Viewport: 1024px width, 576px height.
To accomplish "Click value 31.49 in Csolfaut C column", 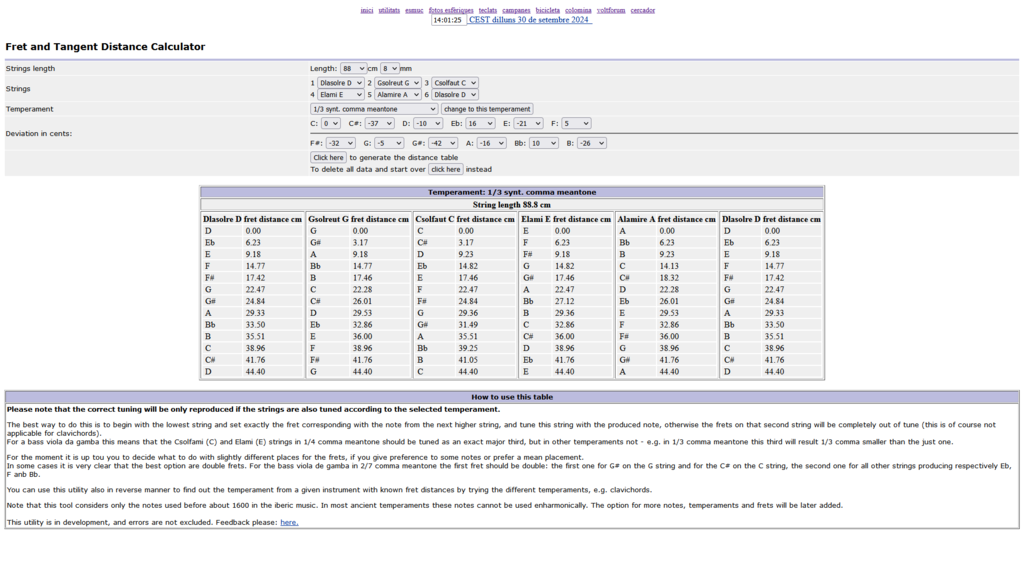I will pos(468,325).
